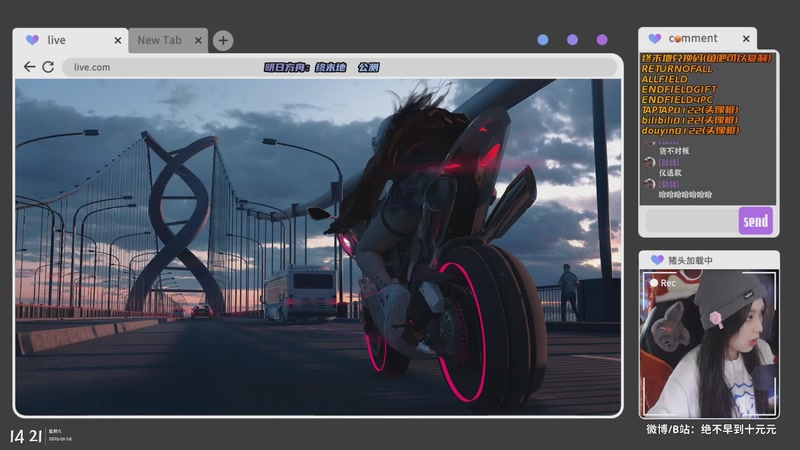Click the 猪头加载中 panel title
This screenshot has height=450, width=800.
pos(690,260)
